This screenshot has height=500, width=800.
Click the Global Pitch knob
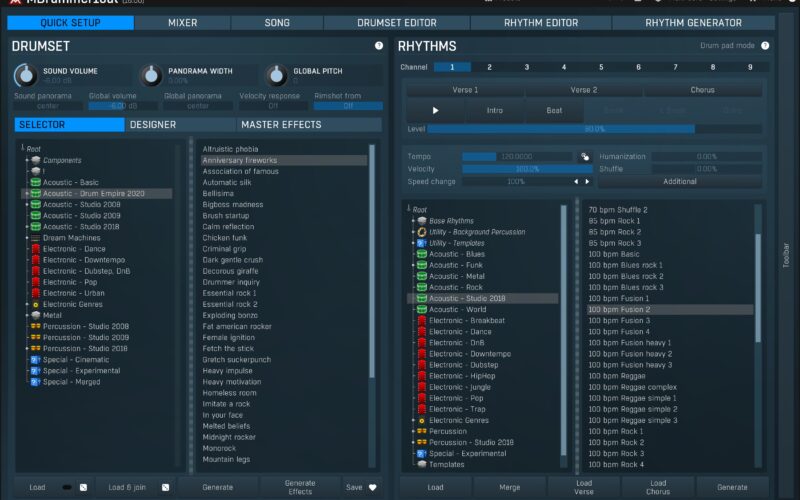pyautogui.click(x=275, y=76)
